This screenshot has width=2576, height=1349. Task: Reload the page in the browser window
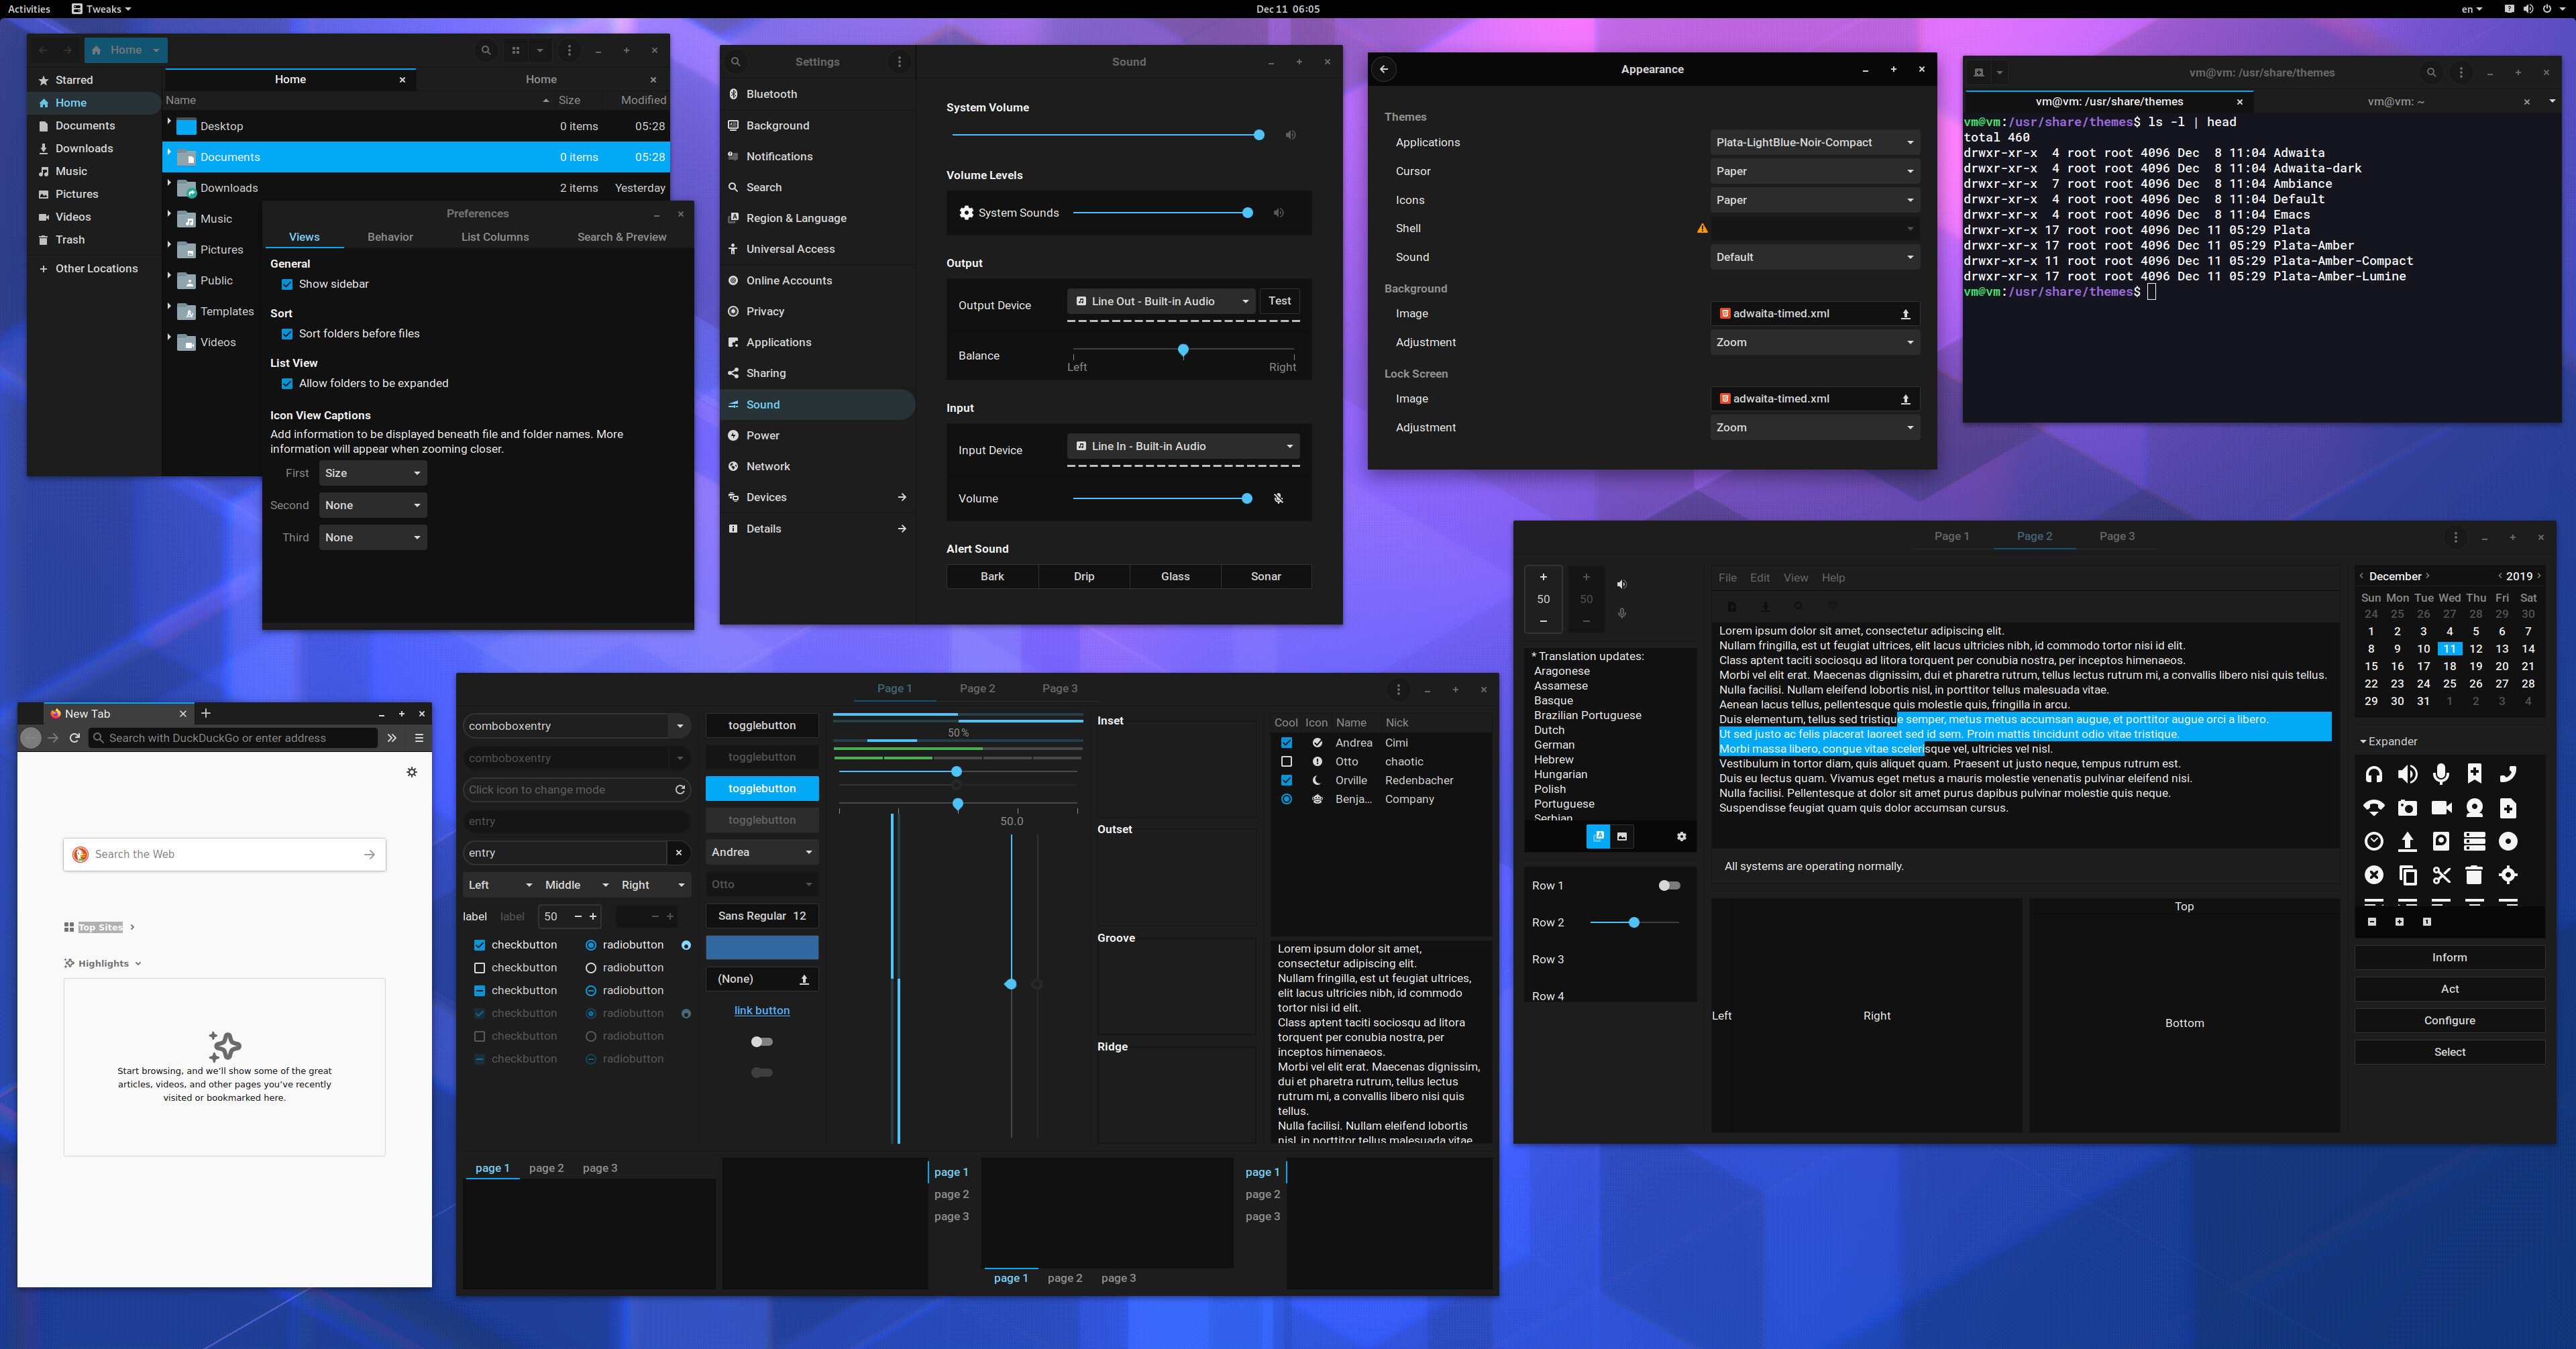[x=75, y=738]
